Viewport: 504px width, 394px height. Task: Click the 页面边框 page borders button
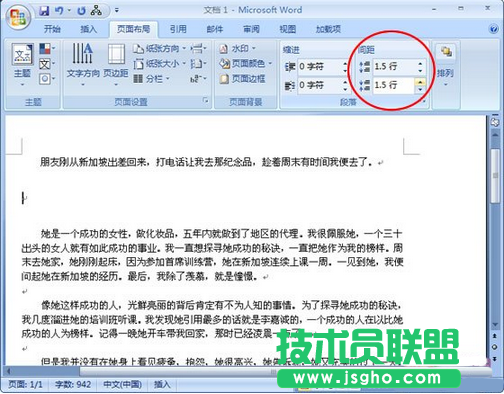click(243, 79)
